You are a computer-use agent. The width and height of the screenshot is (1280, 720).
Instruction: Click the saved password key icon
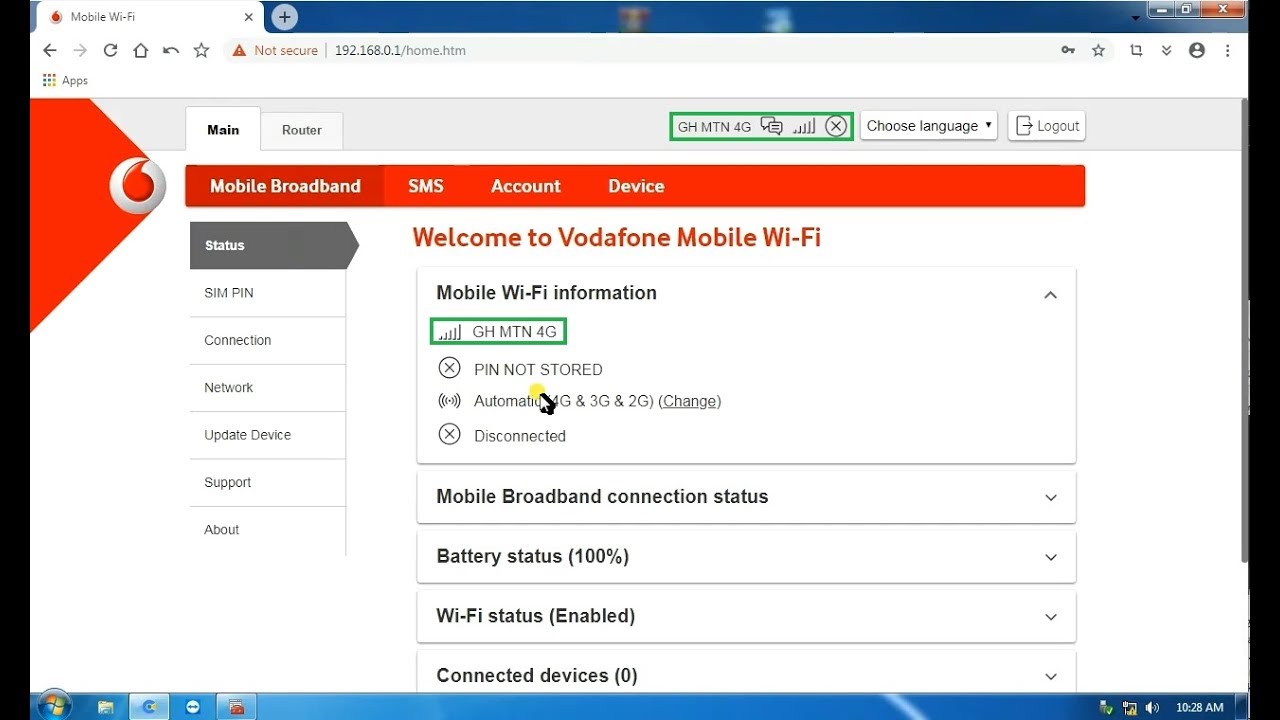click(x=1068, y=50)
